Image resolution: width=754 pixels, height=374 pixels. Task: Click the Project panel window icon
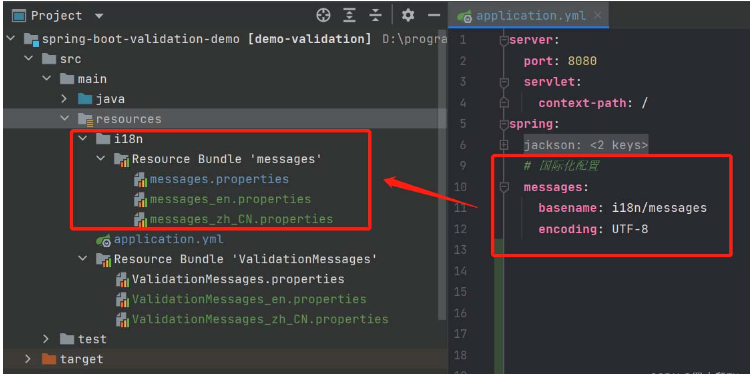pos(19,16)
